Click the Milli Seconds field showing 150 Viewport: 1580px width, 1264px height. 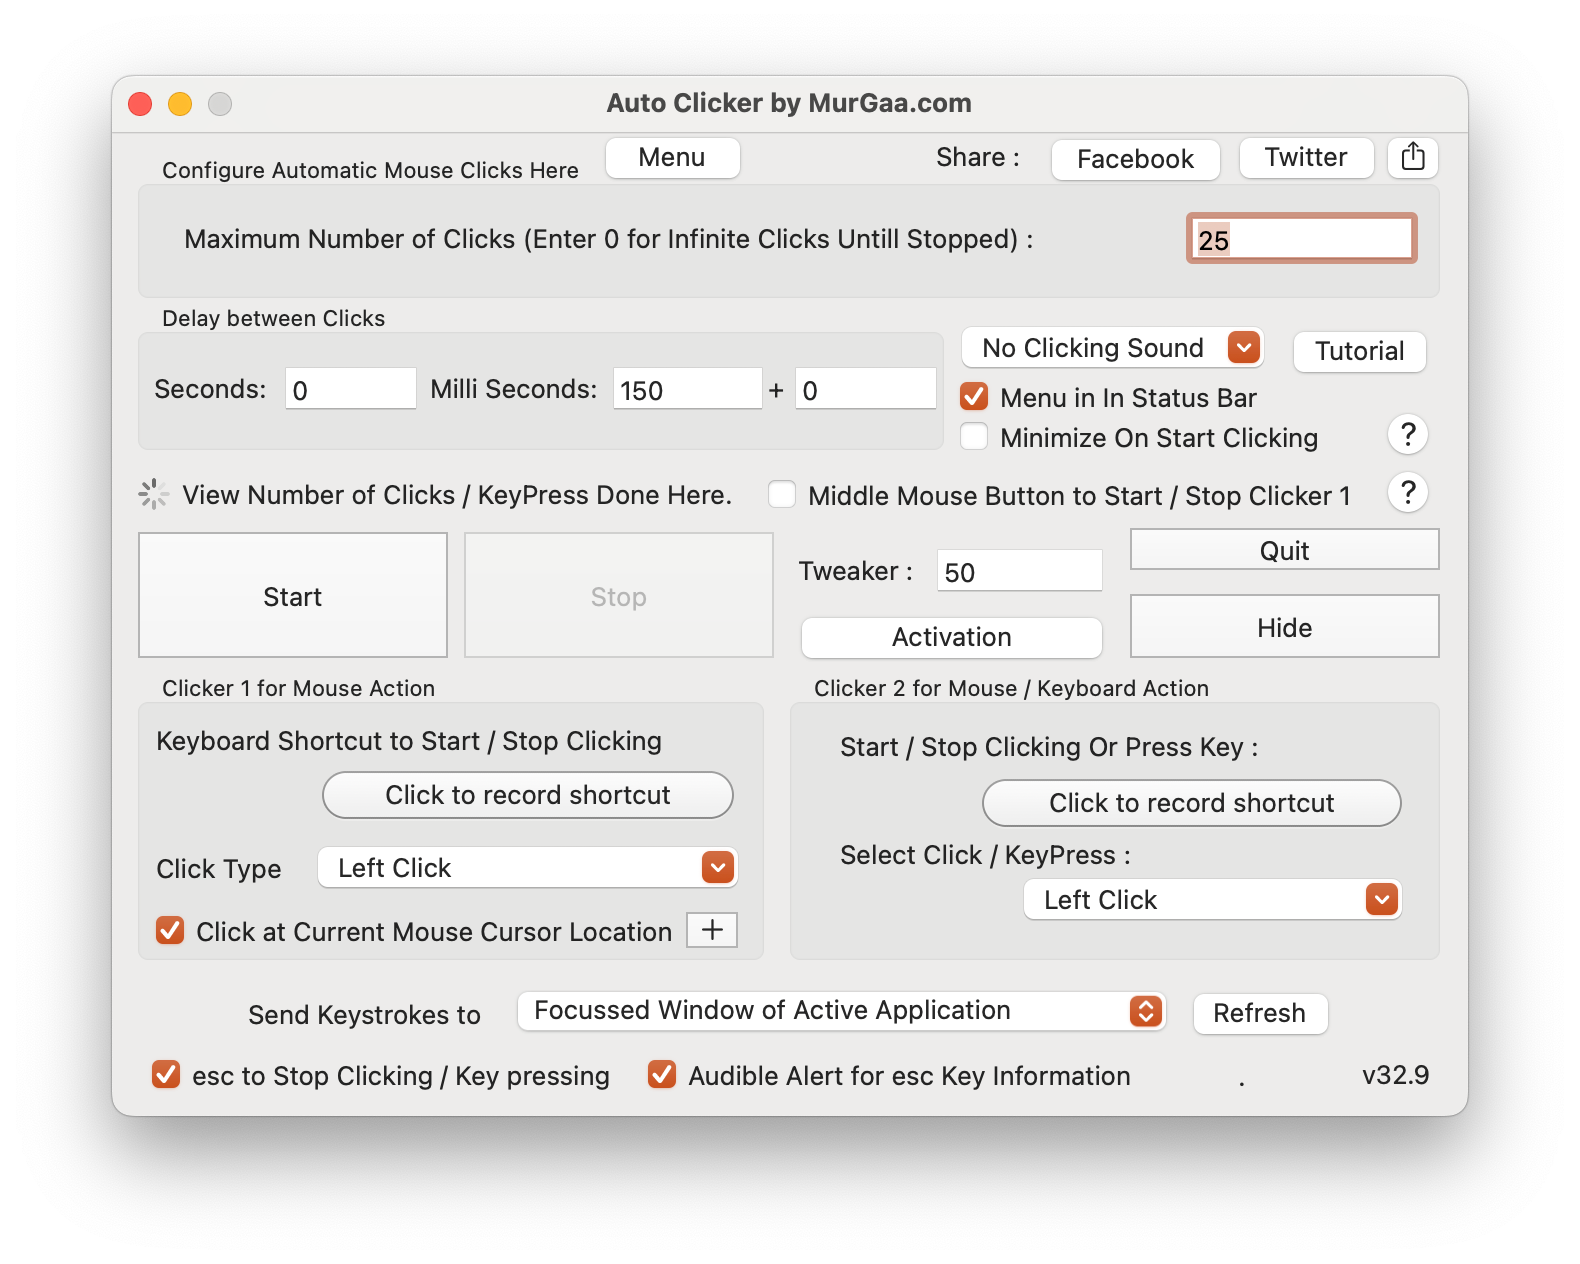click(x=688, y=389)
